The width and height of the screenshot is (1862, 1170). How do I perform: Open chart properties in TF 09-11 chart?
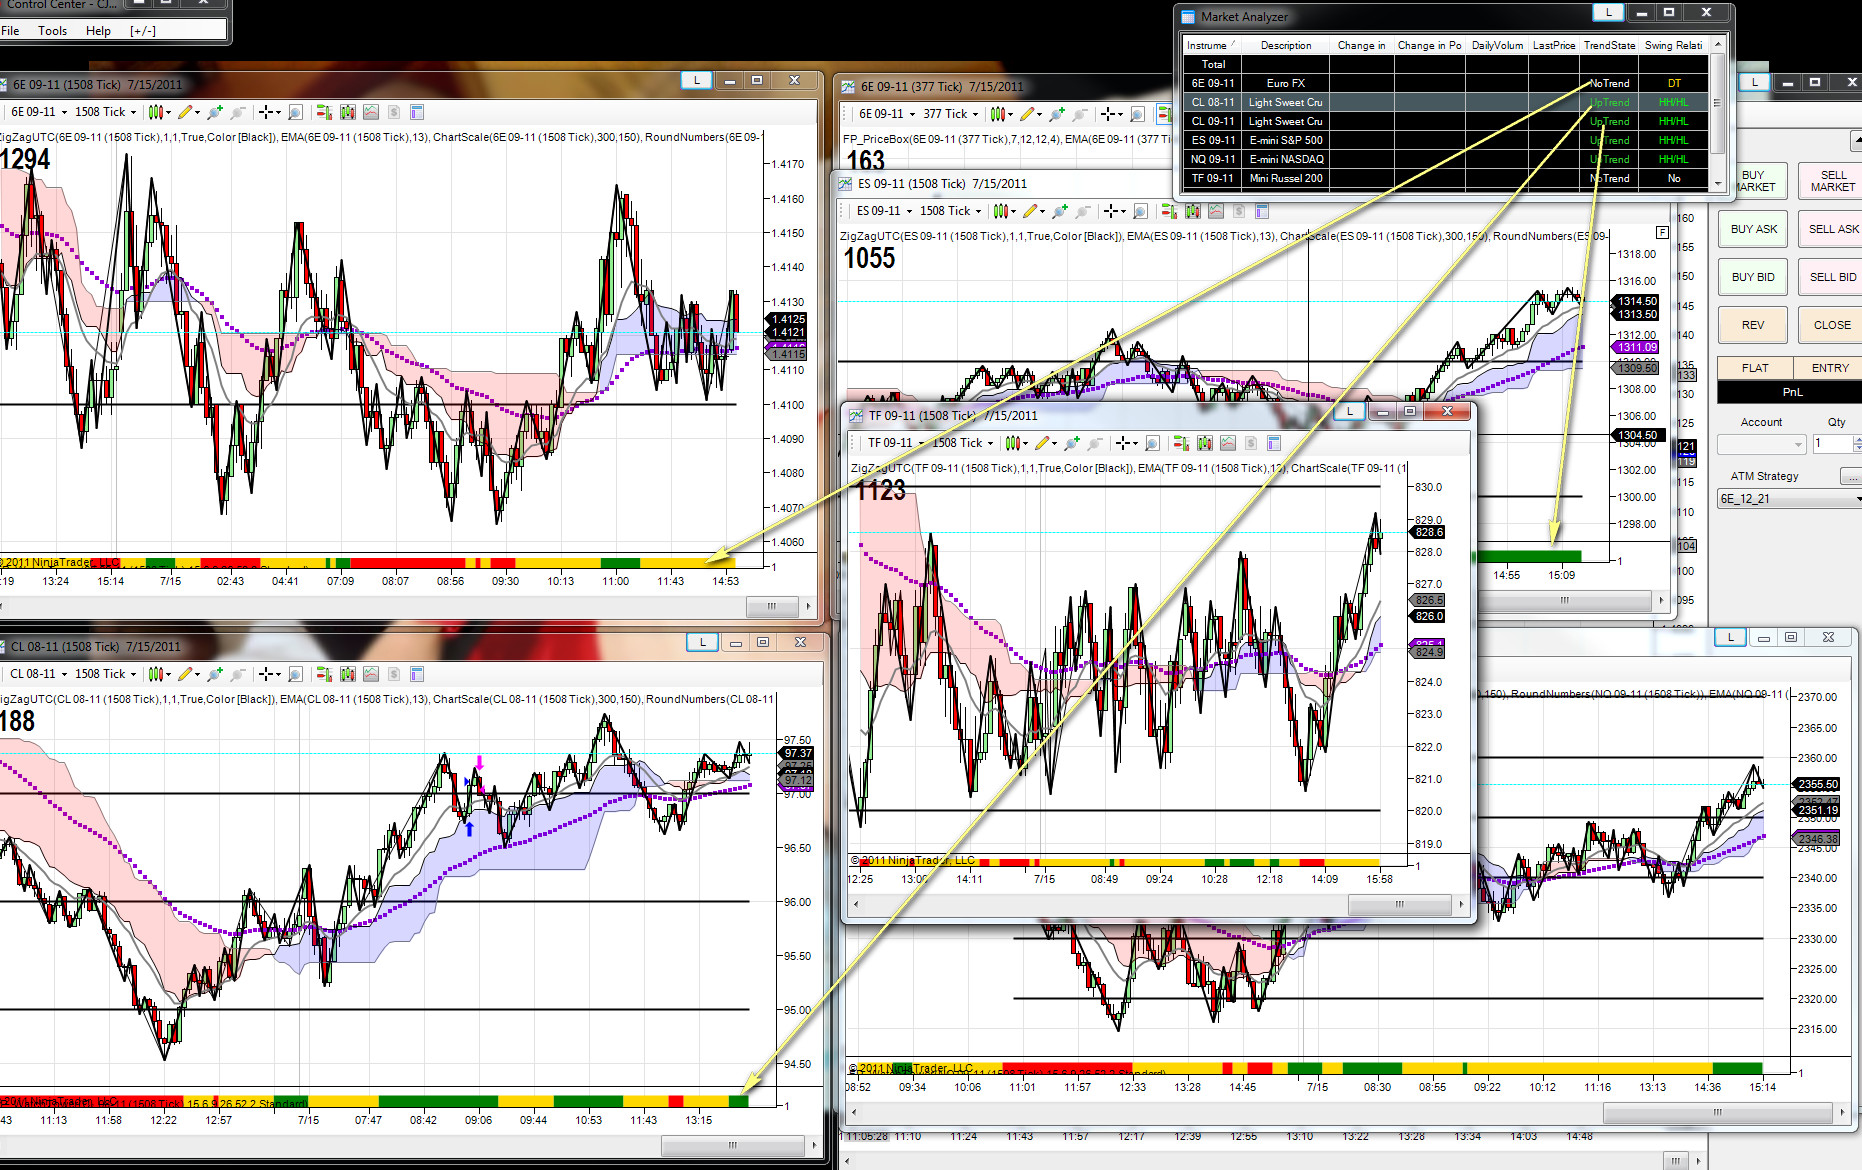click(1274, 443)
